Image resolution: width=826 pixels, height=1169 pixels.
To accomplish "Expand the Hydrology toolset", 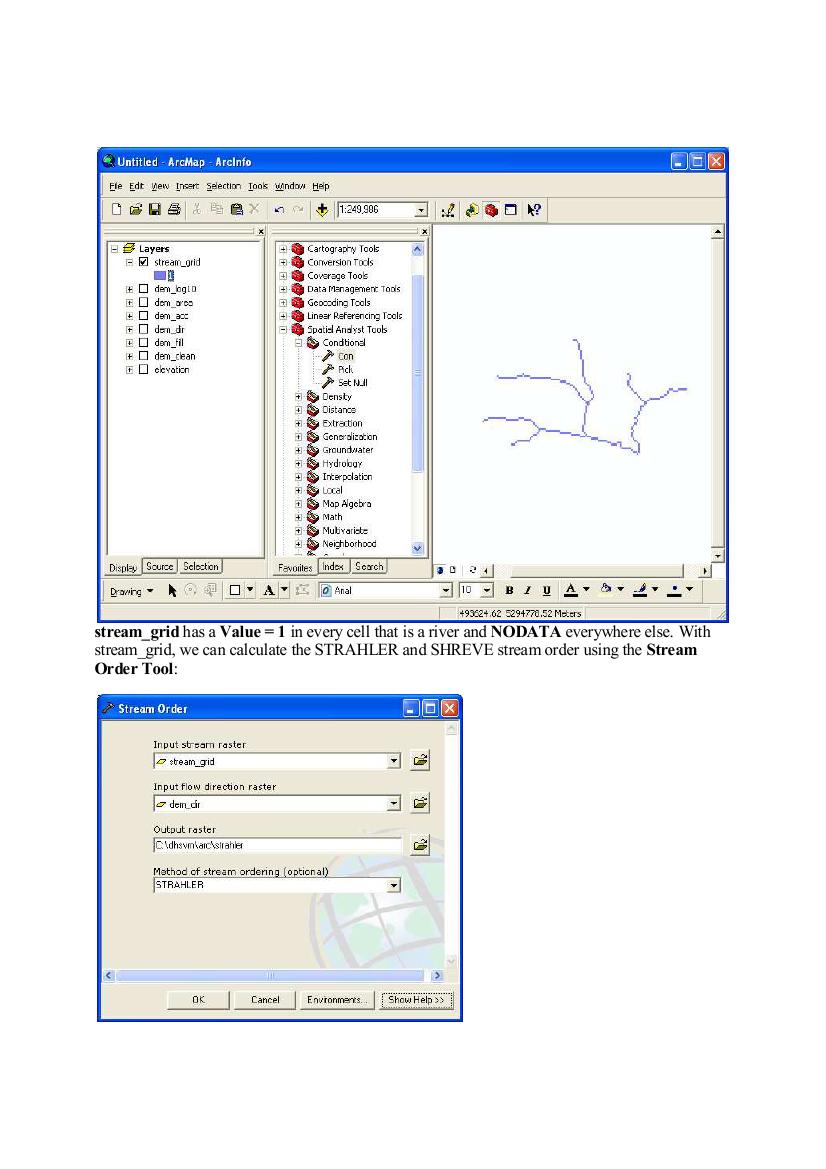I will (x=298, y=464).
